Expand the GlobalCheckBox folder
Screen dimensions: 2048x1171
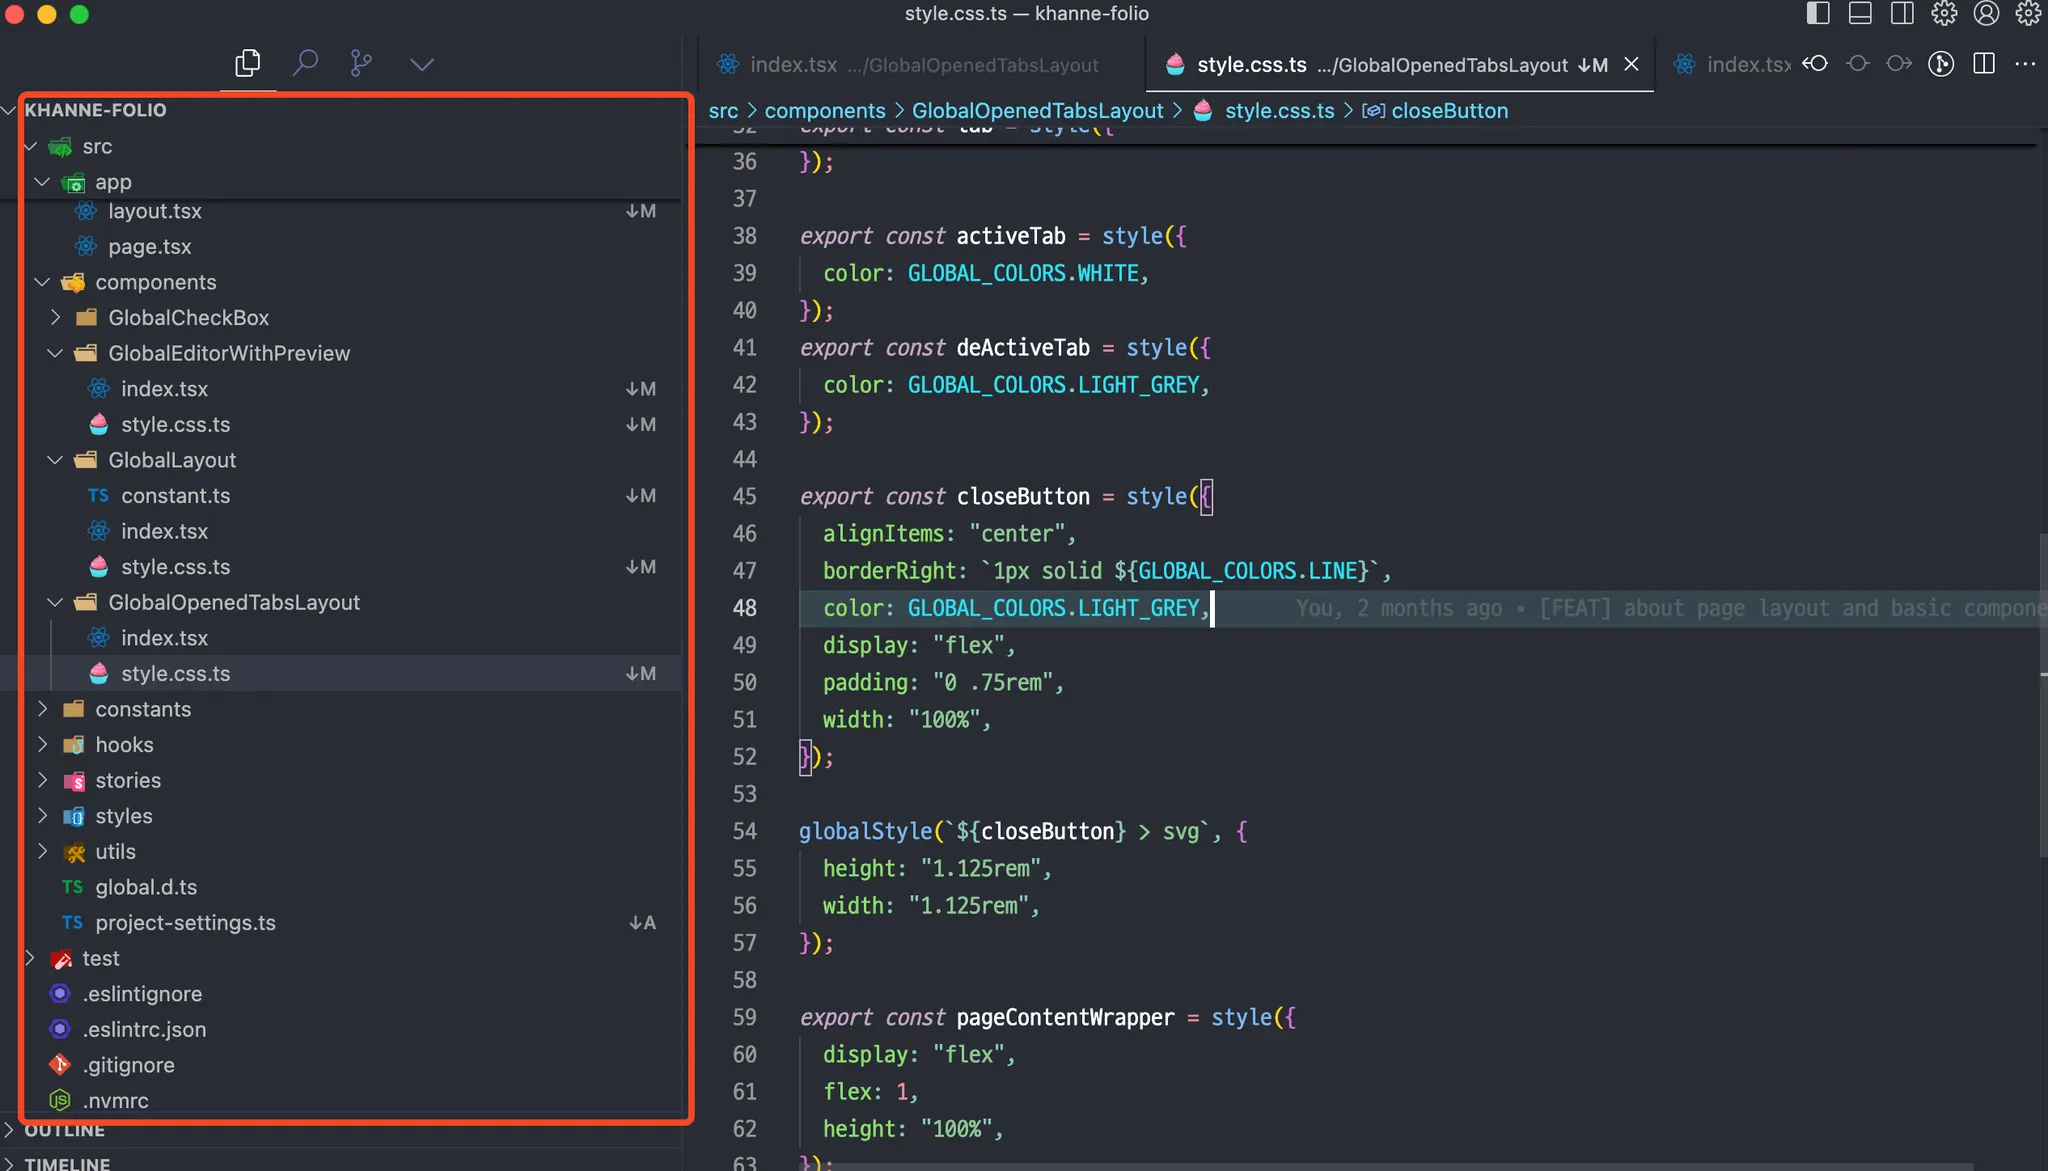[188, 317]
